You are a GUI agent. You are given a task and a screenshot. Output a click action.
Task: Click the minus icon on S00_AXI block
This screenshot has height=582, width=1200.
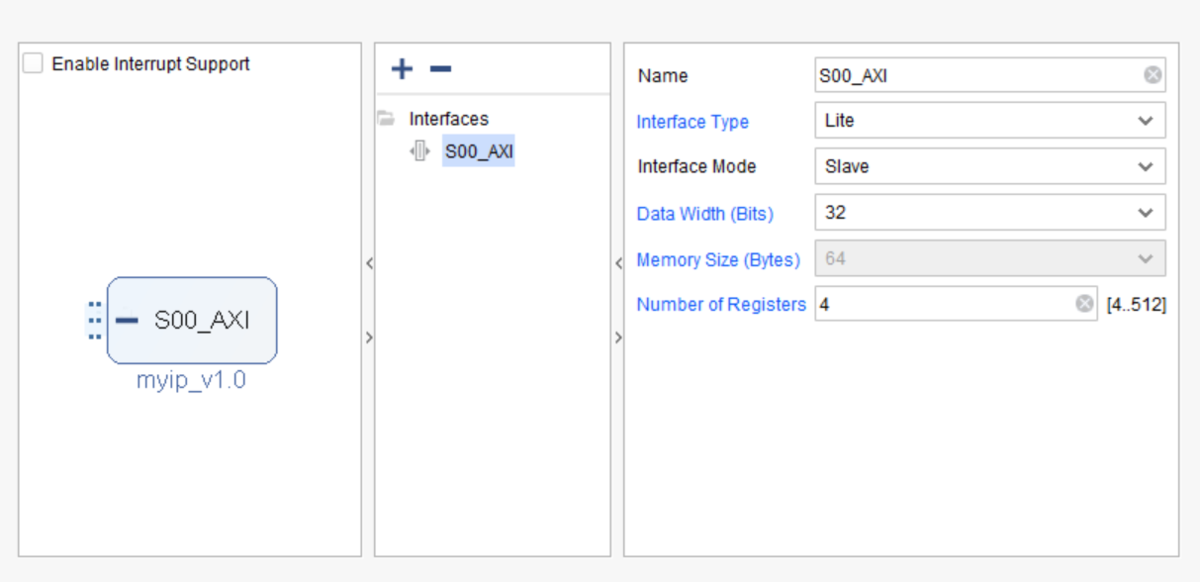(126, 320)
